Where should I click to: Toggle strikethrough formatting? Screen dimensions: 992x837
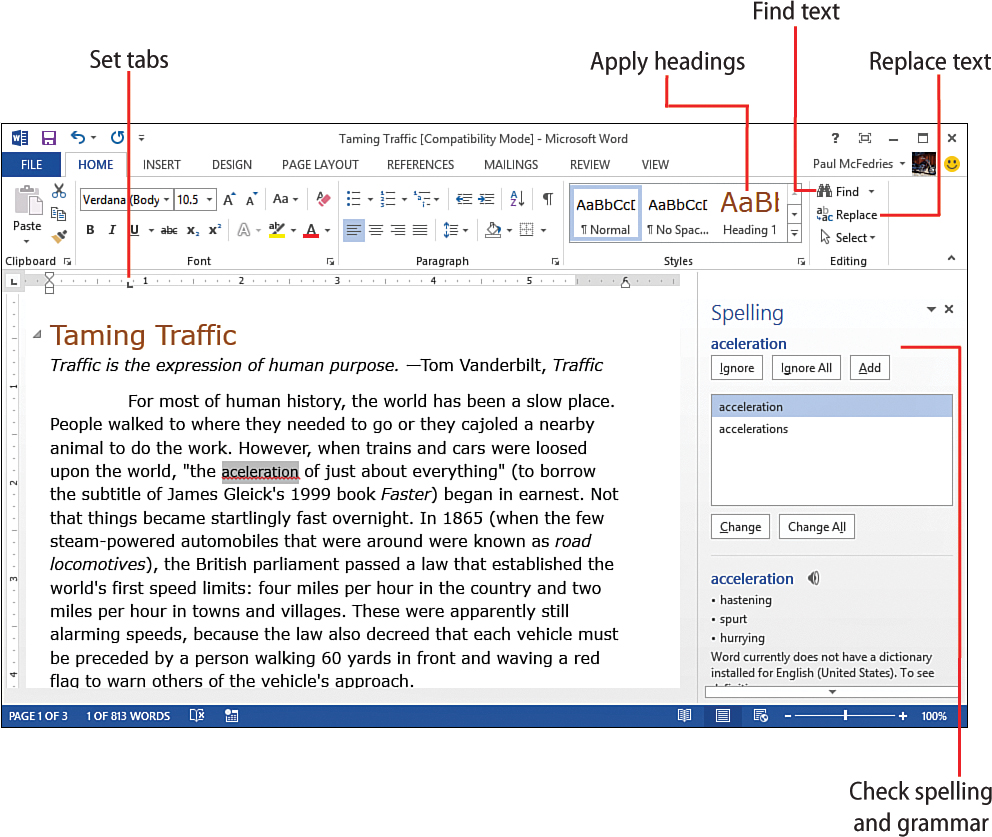[x=169, y=230]
